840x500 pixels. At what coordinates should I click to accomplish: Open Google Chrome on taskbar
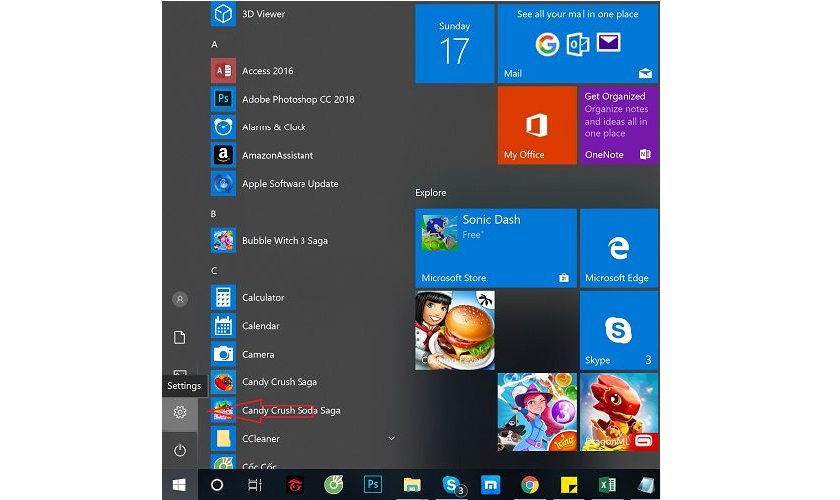click(530, 485)
